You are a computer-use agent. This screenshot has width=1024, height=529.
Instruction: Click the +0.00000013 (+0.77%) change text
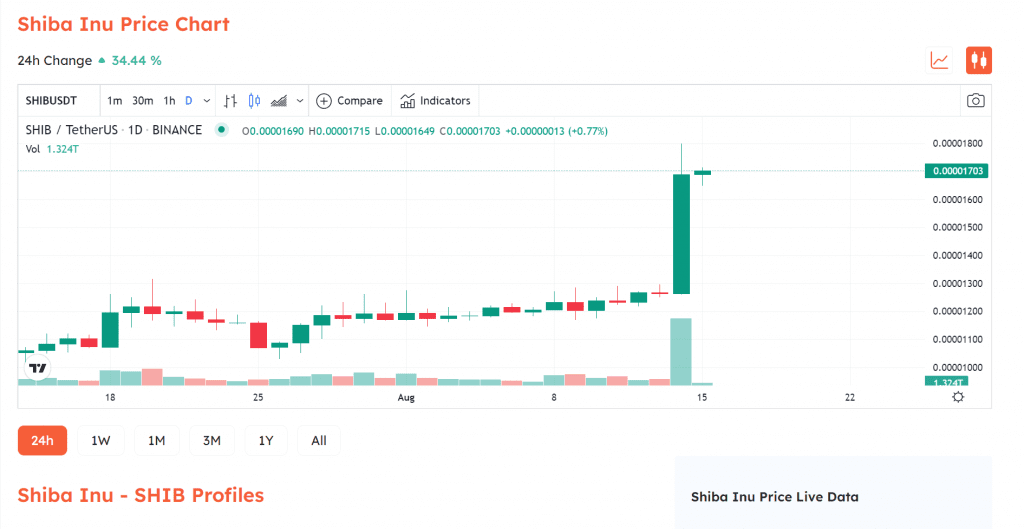556,131
